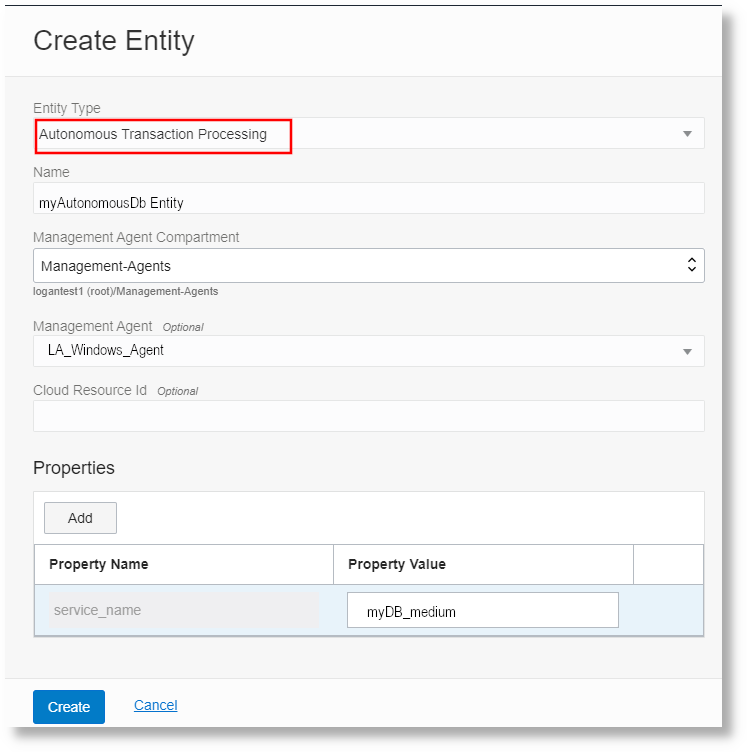
Task: Open the Entity Type dropdown arrow
Action: [x=687, y=134]
